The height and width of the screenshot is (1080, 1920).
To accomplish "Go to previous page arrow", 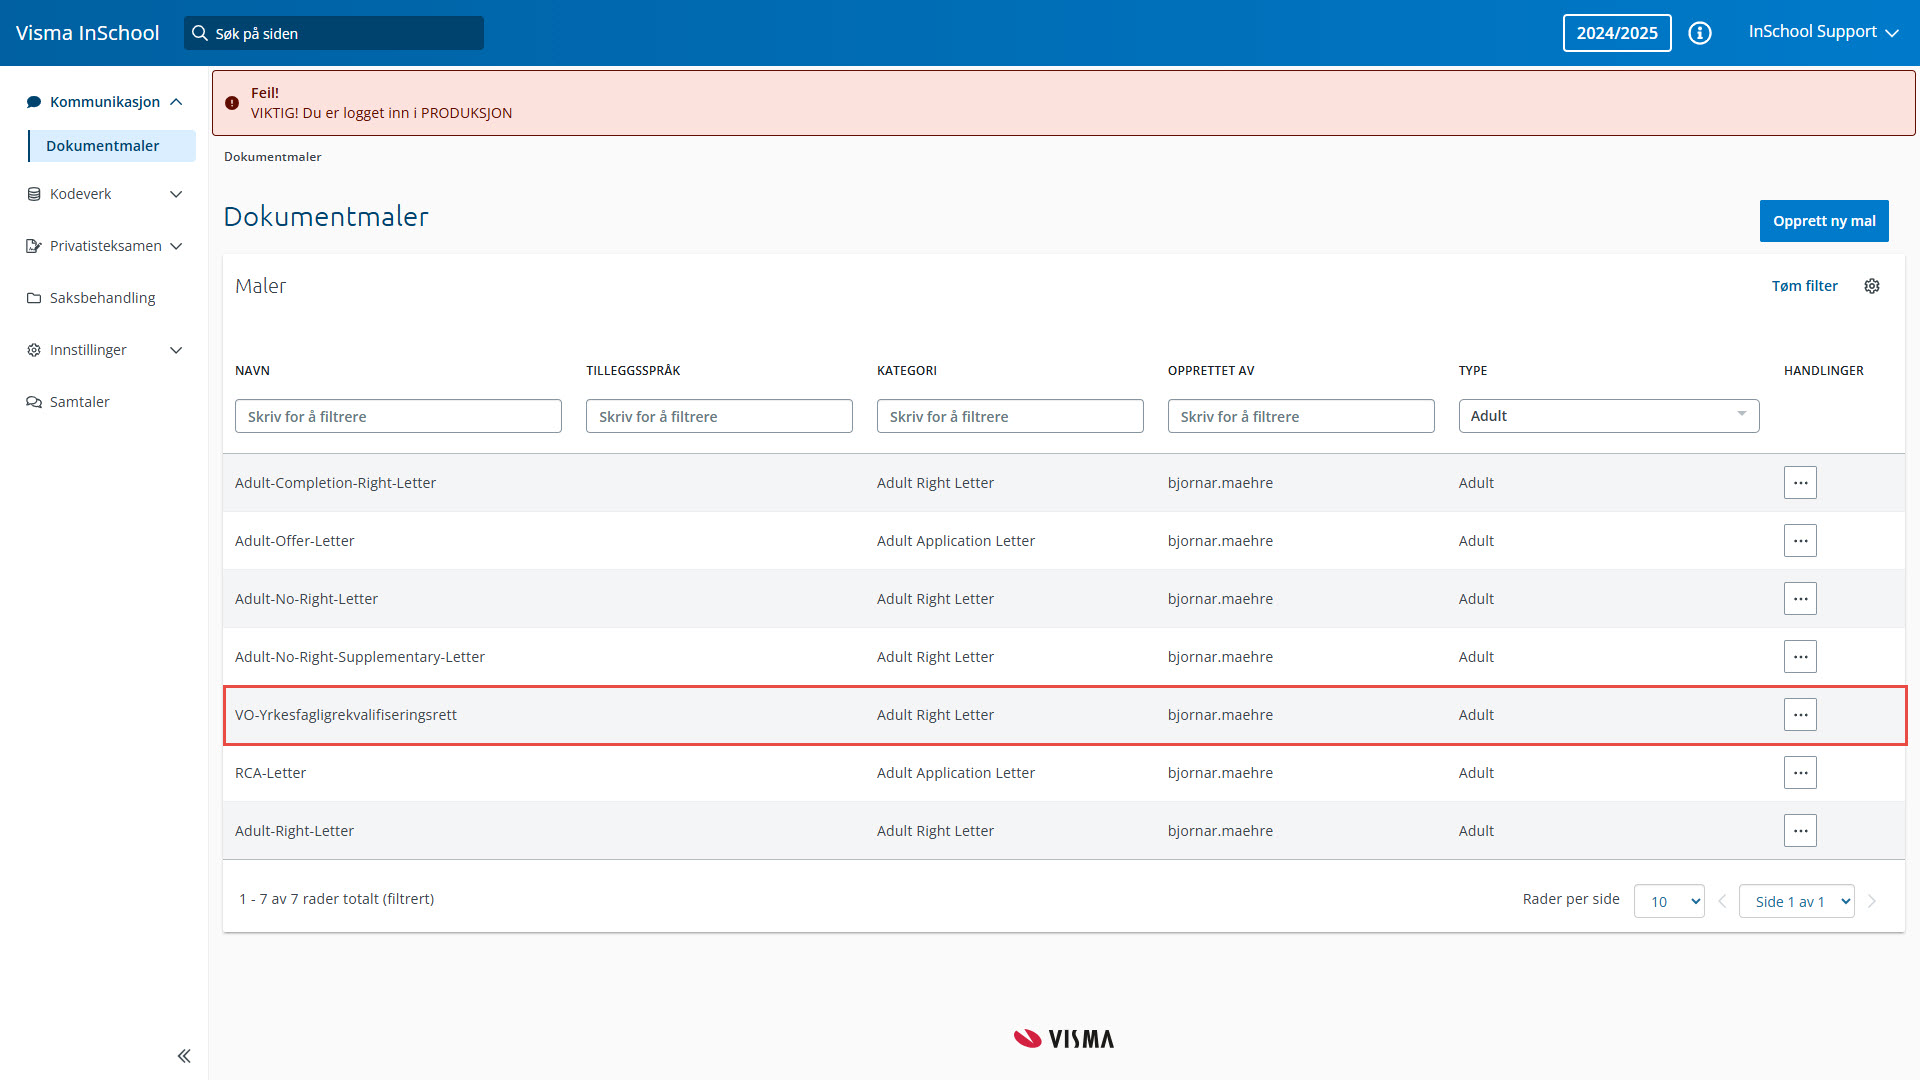I will 1722,901.
